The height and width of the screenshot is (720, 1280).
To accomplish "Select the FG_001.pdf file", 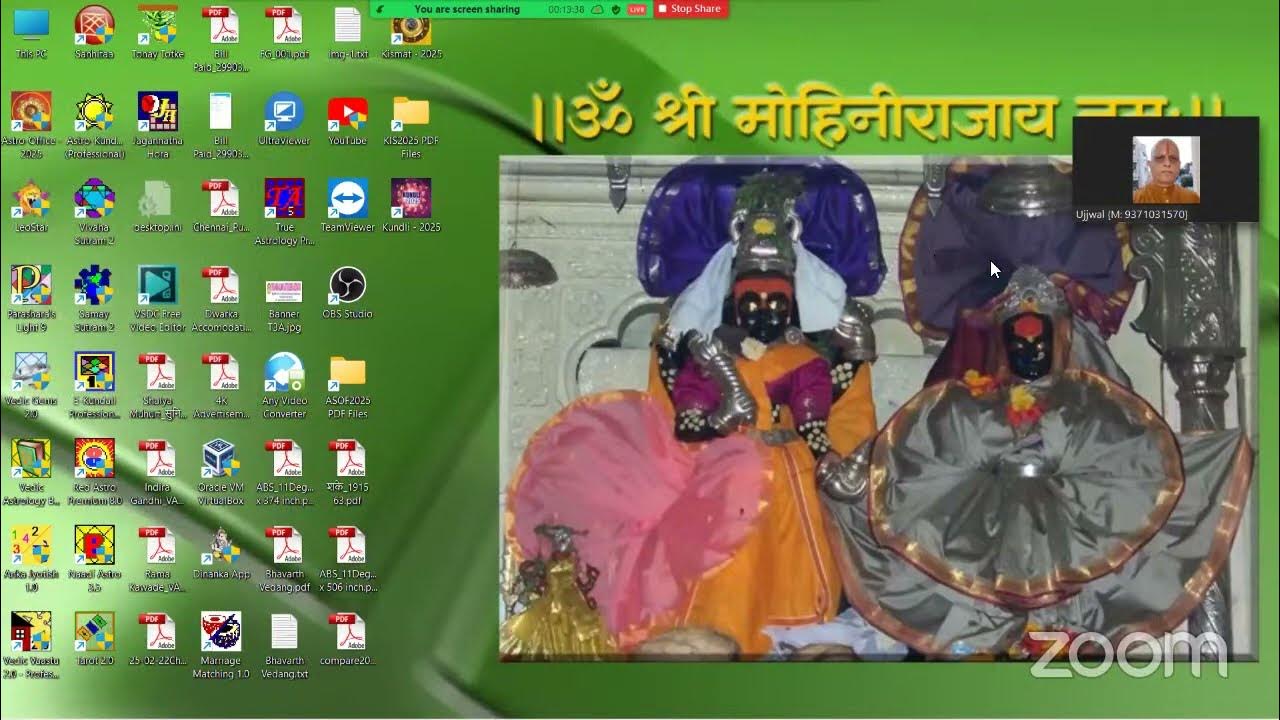I will click(x=284, y=33).
